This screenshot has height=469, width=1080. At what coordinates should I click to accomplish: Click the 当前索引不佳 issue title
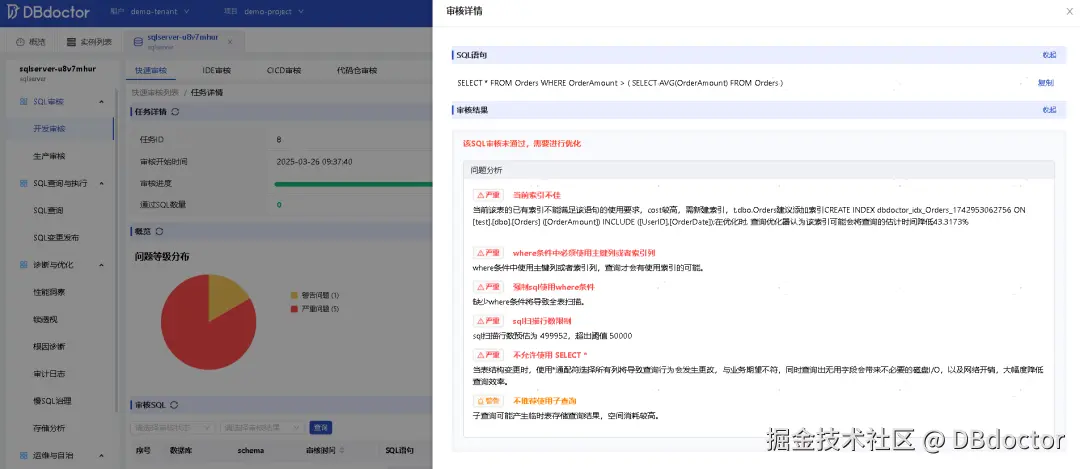point(537,195)
